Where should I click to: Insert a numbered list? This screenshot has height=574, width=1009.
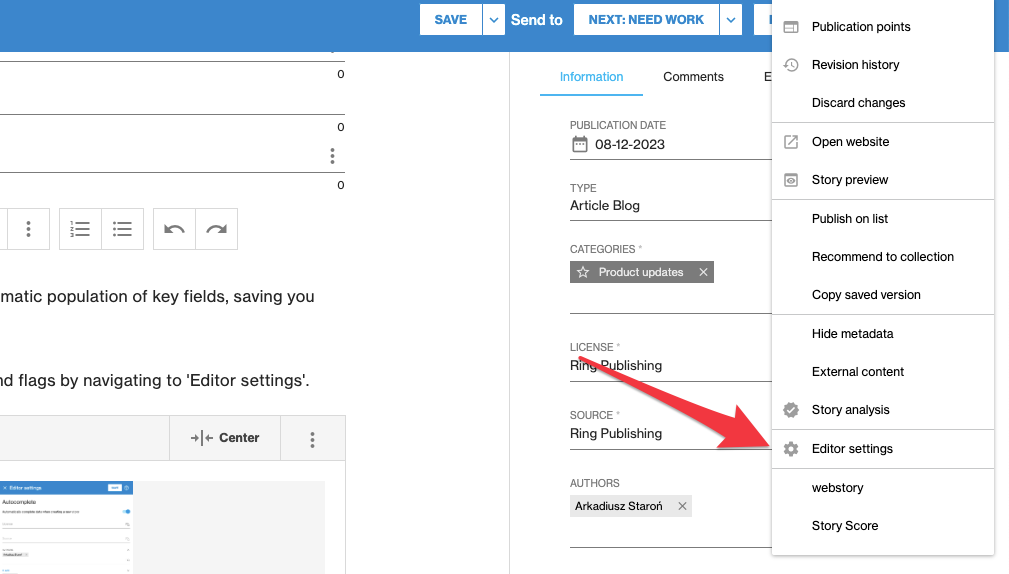coord(80,229)
